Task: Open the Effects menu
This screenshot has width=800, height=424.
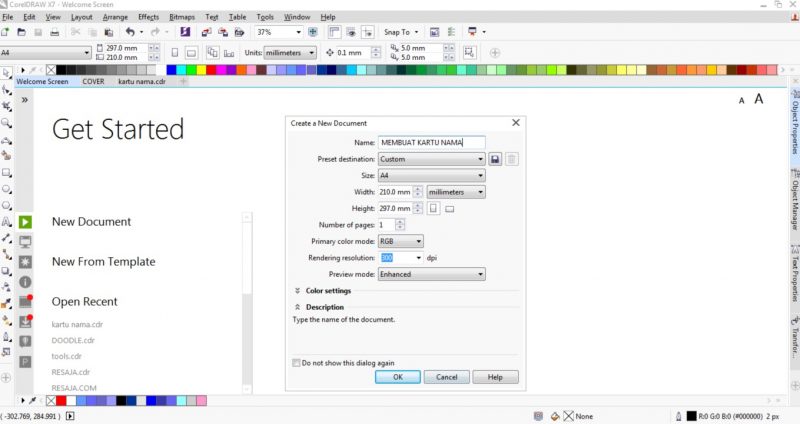Action: (x=148, y=17)
